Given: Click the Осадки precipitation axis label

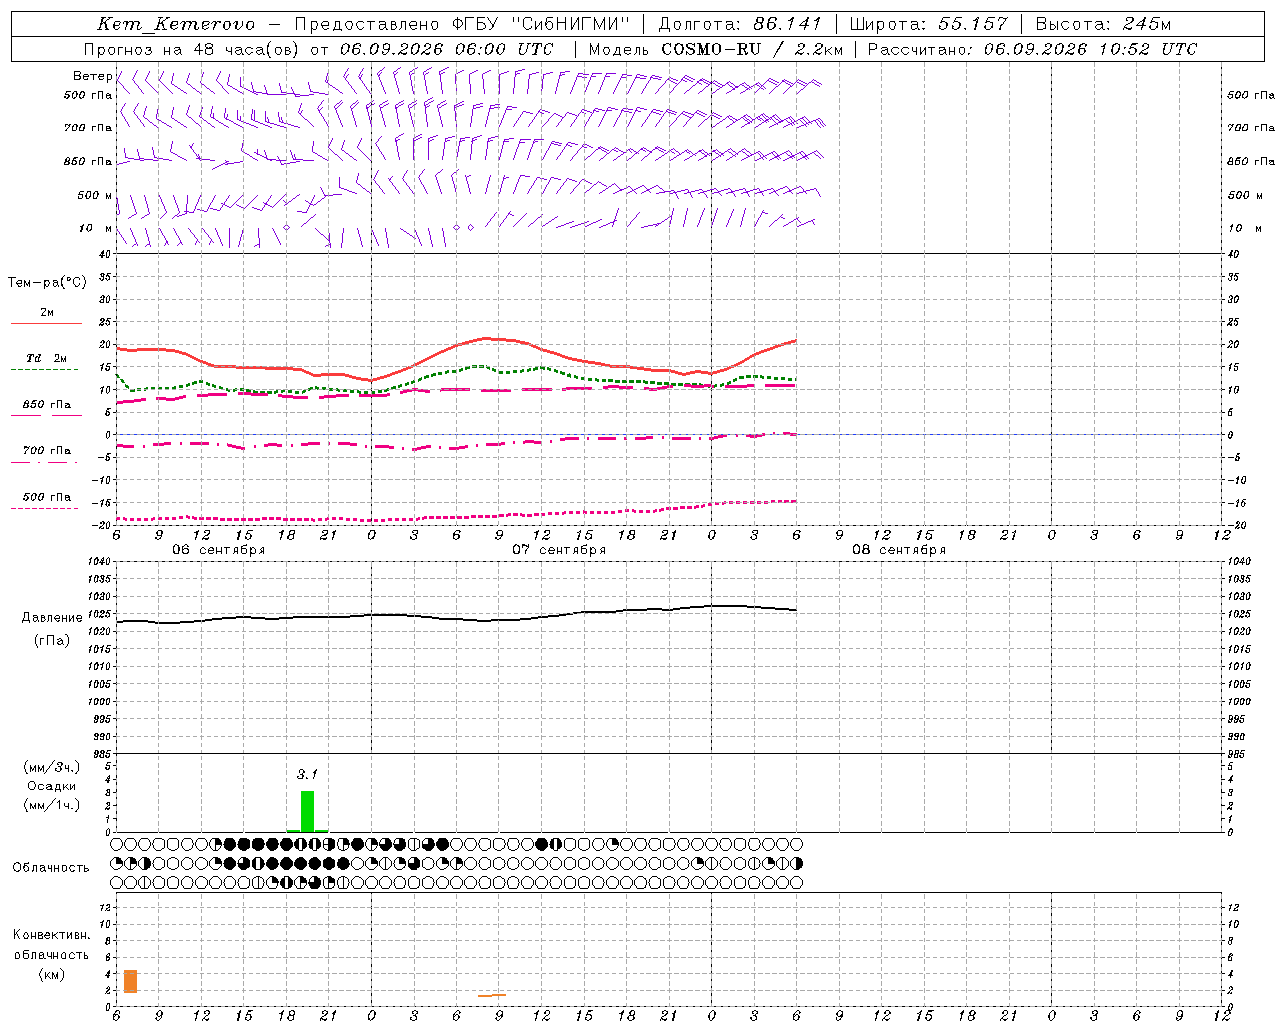Looking at the screenshot, I should tap(51, 786).
